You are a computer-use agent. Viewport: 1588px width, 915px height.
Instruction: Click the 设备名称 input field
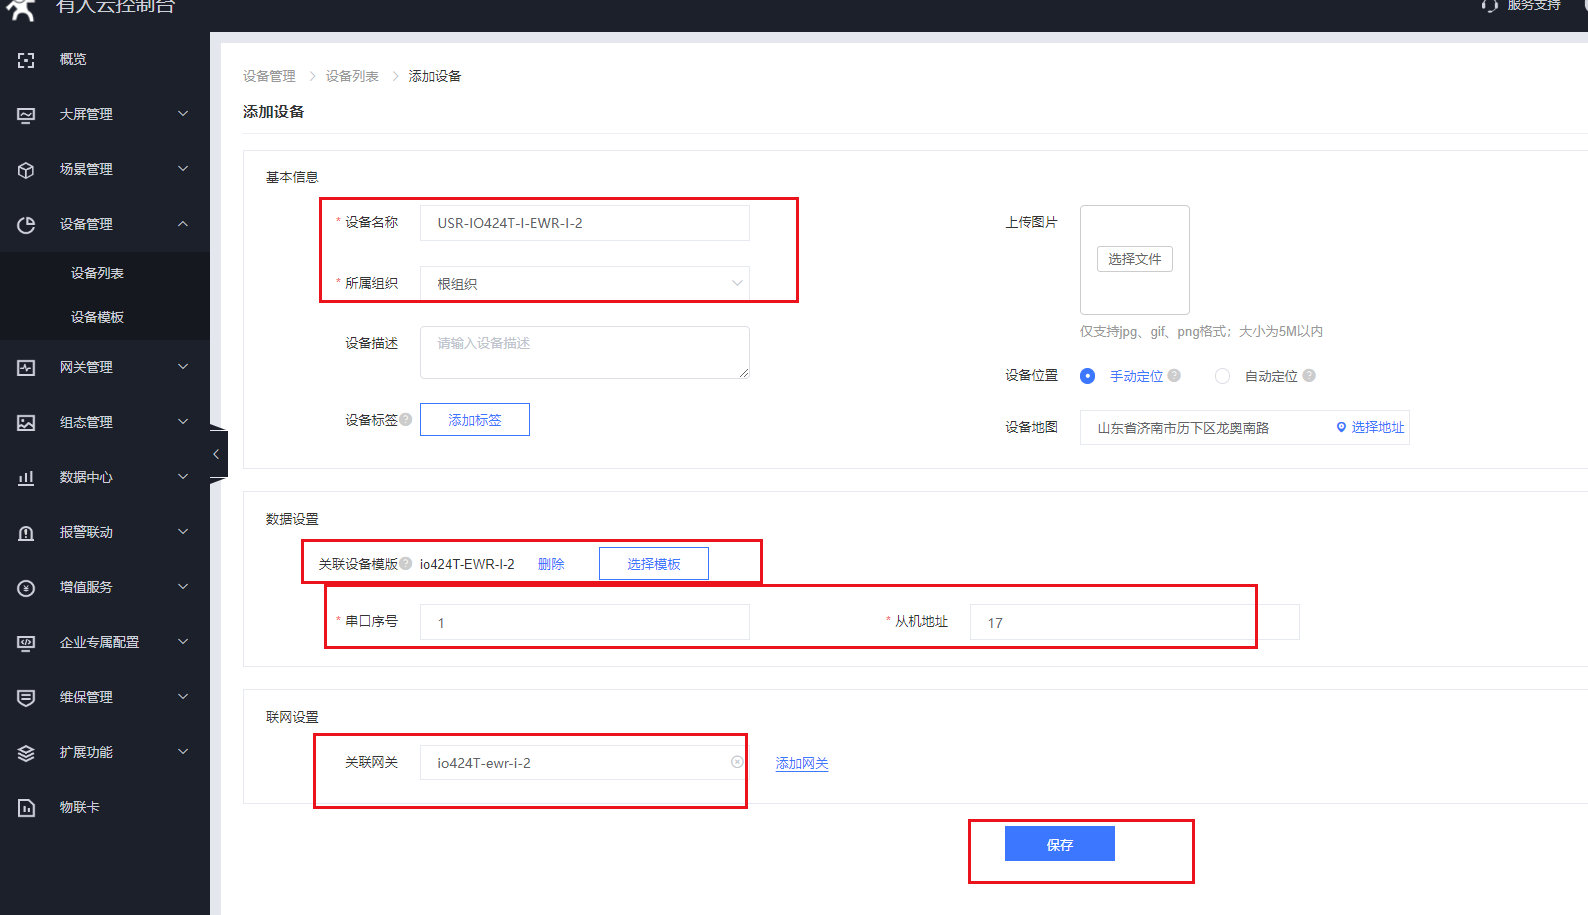pyautogui.click(x=584, y=223)
